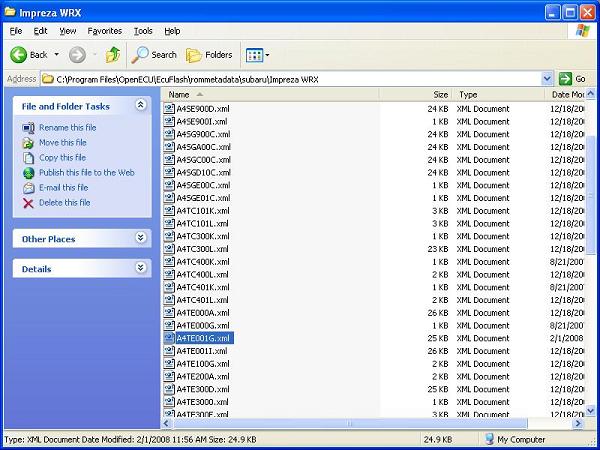
Task: Select the A4SGA00C.xml file icon
Action: (x=169, y=147)
